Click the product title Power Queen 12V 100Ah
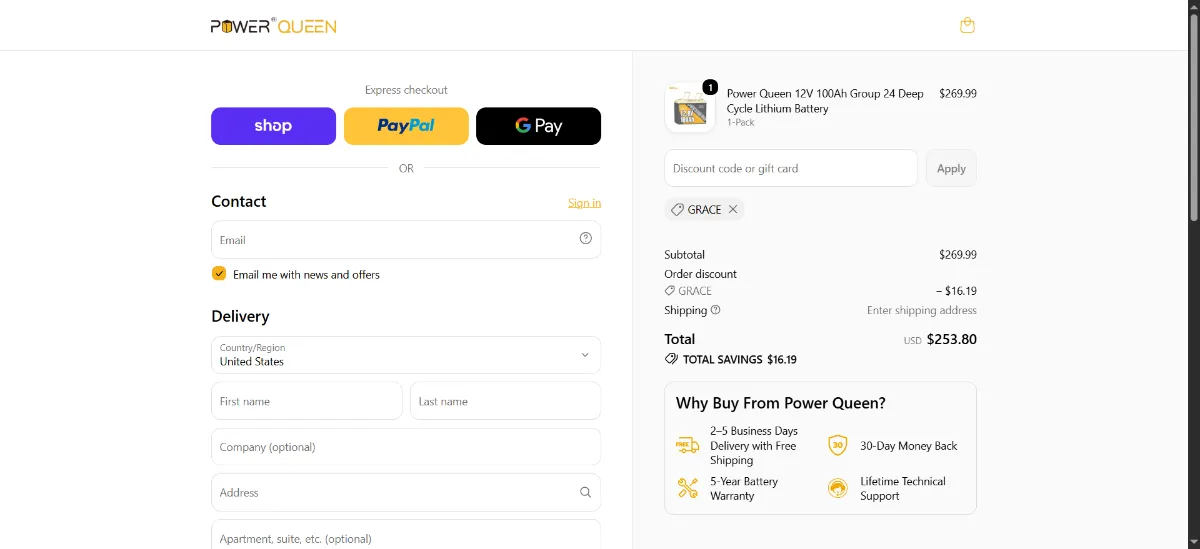1200x549 pixels. click(825, 101)
